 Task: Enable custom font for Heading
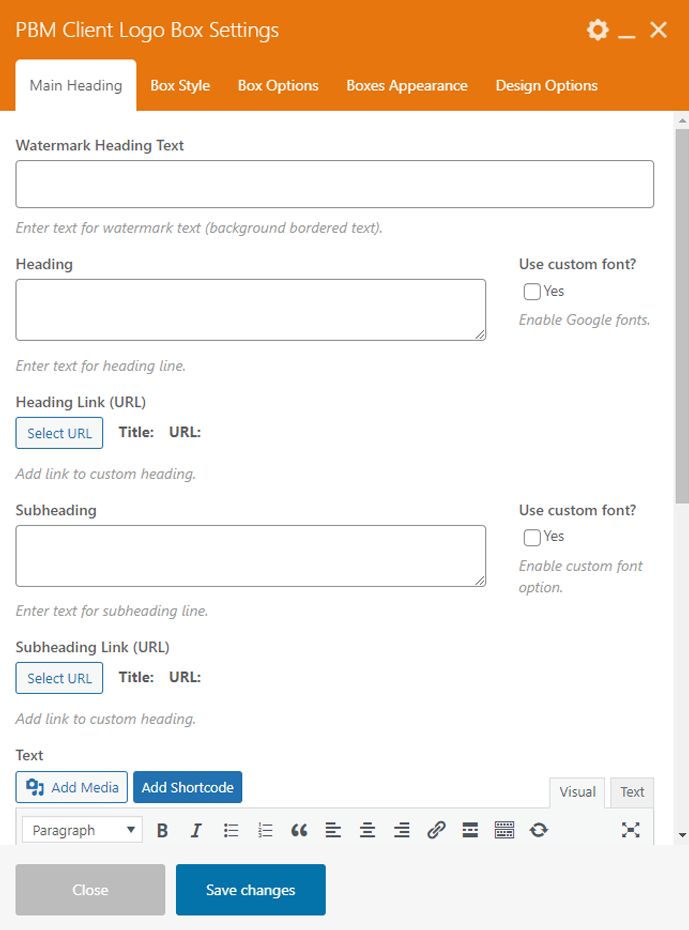coord(532,292)
